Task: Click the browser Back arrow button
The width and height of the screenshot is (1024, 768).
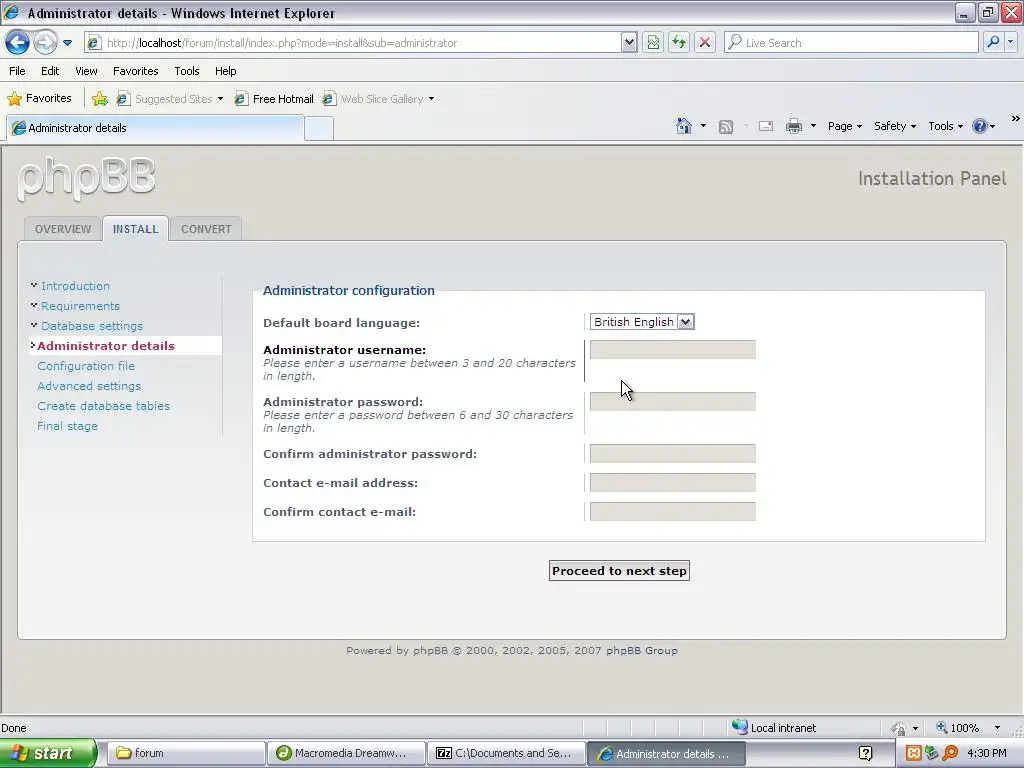Action: pos(18,42)
